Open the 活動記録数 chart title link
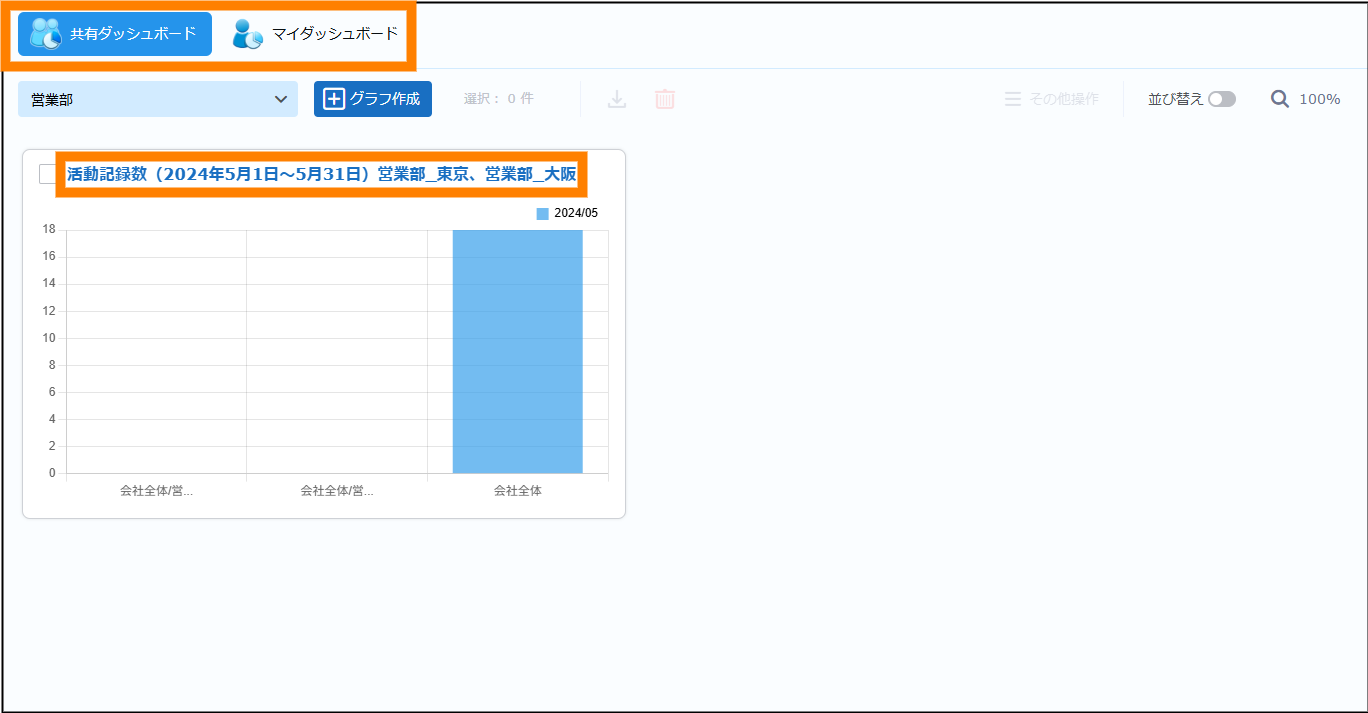This screenshot has width=1368, height=713. coord(321,174)
